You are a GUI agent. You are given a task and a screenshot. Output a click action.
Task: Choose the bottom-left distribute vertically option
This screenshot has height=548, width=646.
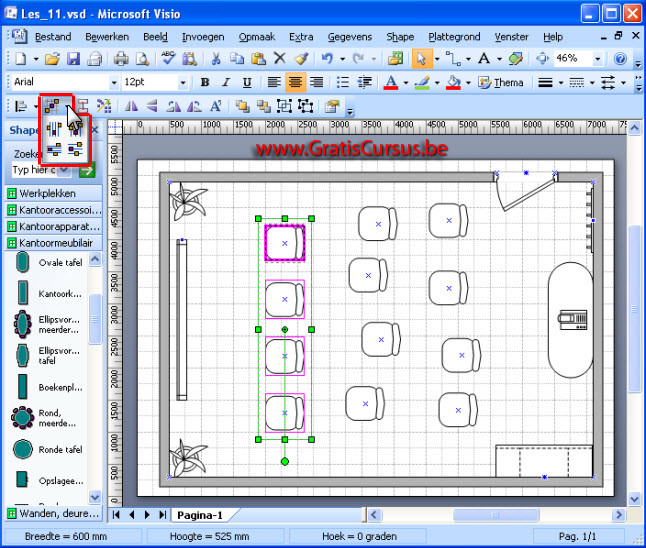54,150
